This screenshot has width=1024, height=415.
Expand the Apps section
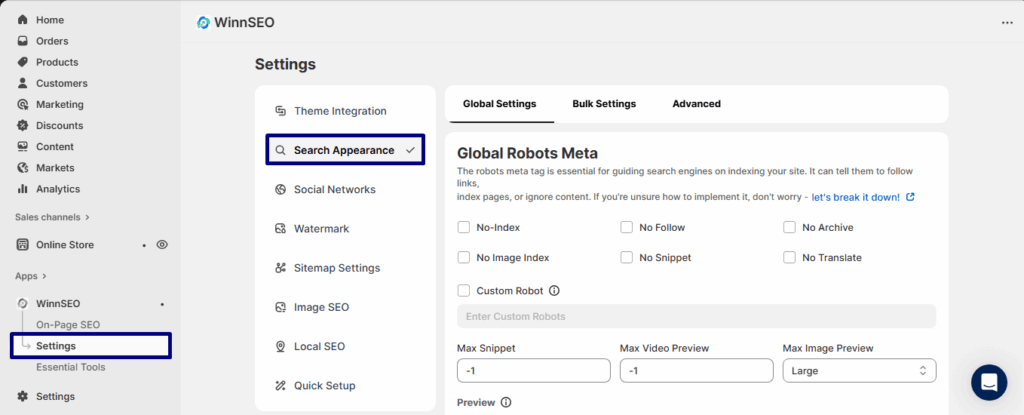(x=31, y=276)
